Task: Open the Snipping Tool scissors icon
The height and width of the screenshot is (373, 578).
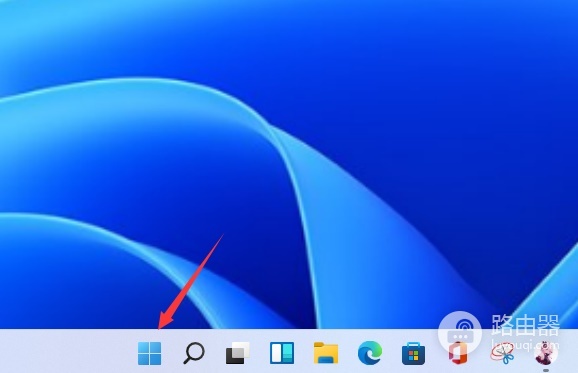Action: (502, 353)
